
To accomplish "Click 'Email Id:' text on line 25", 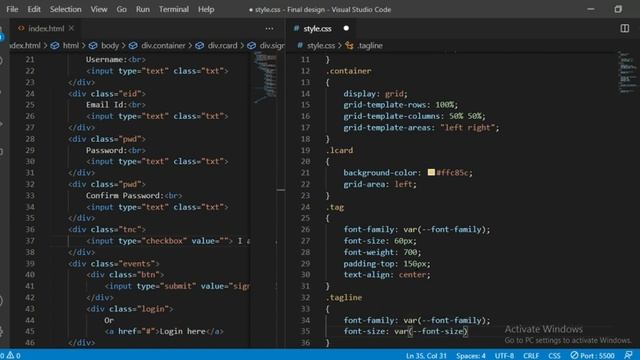I will pyautogui.click(x=106, y=105).
